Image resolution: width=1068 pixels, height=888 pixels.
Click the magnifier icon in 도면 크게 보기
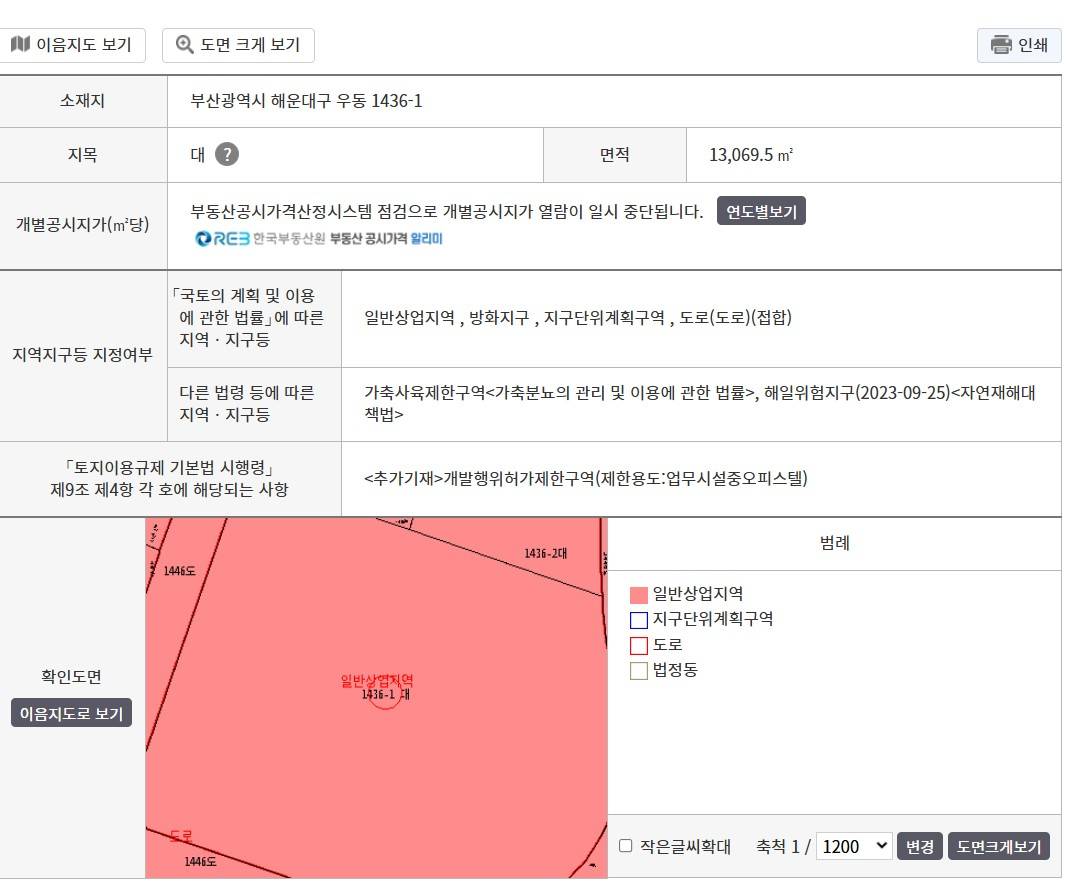pos(185,44)
